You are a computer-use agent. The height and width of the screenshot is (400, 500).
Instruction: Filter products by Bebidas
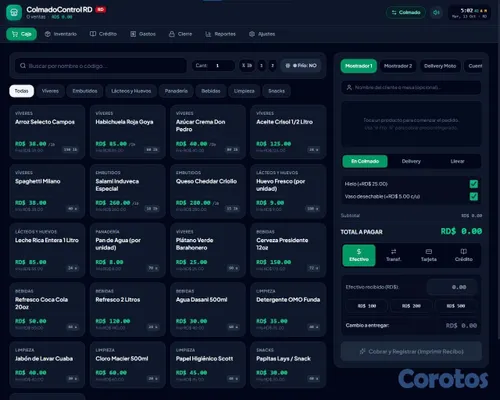click(211, 91)
